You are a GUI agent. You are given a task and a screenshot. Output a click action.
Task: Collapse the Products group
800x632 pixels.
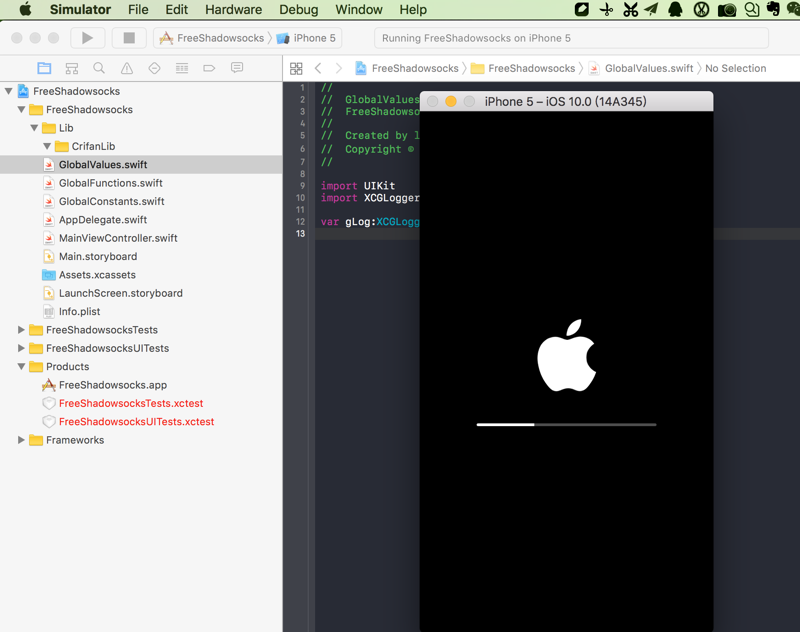22,367
